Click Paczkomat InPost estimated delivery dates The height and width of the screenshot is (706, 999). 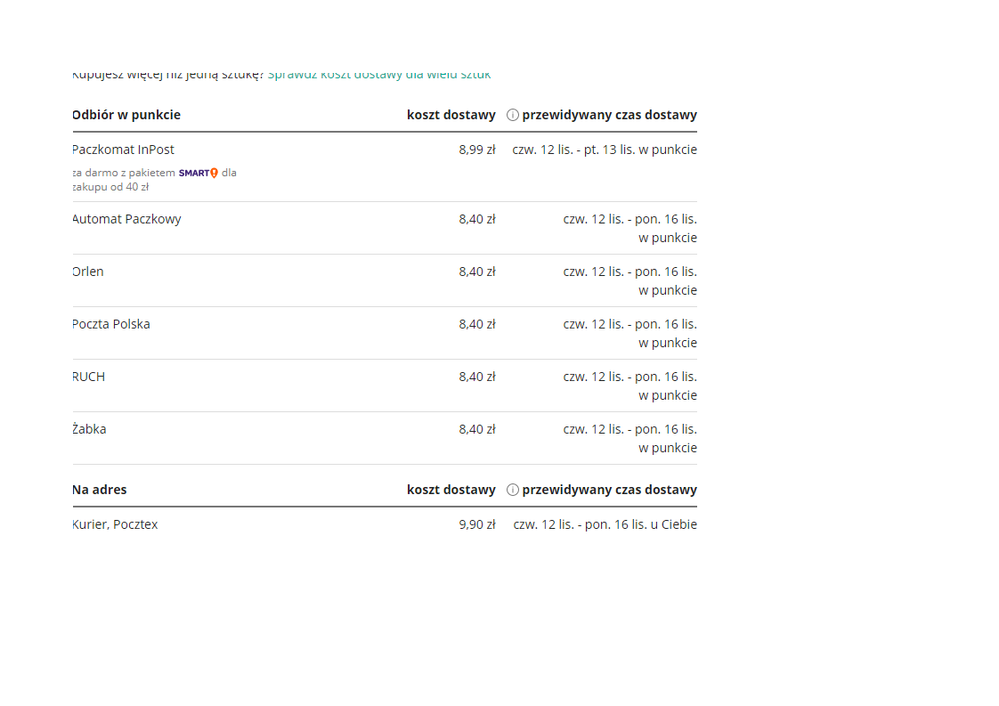click(x=604, y=150)
